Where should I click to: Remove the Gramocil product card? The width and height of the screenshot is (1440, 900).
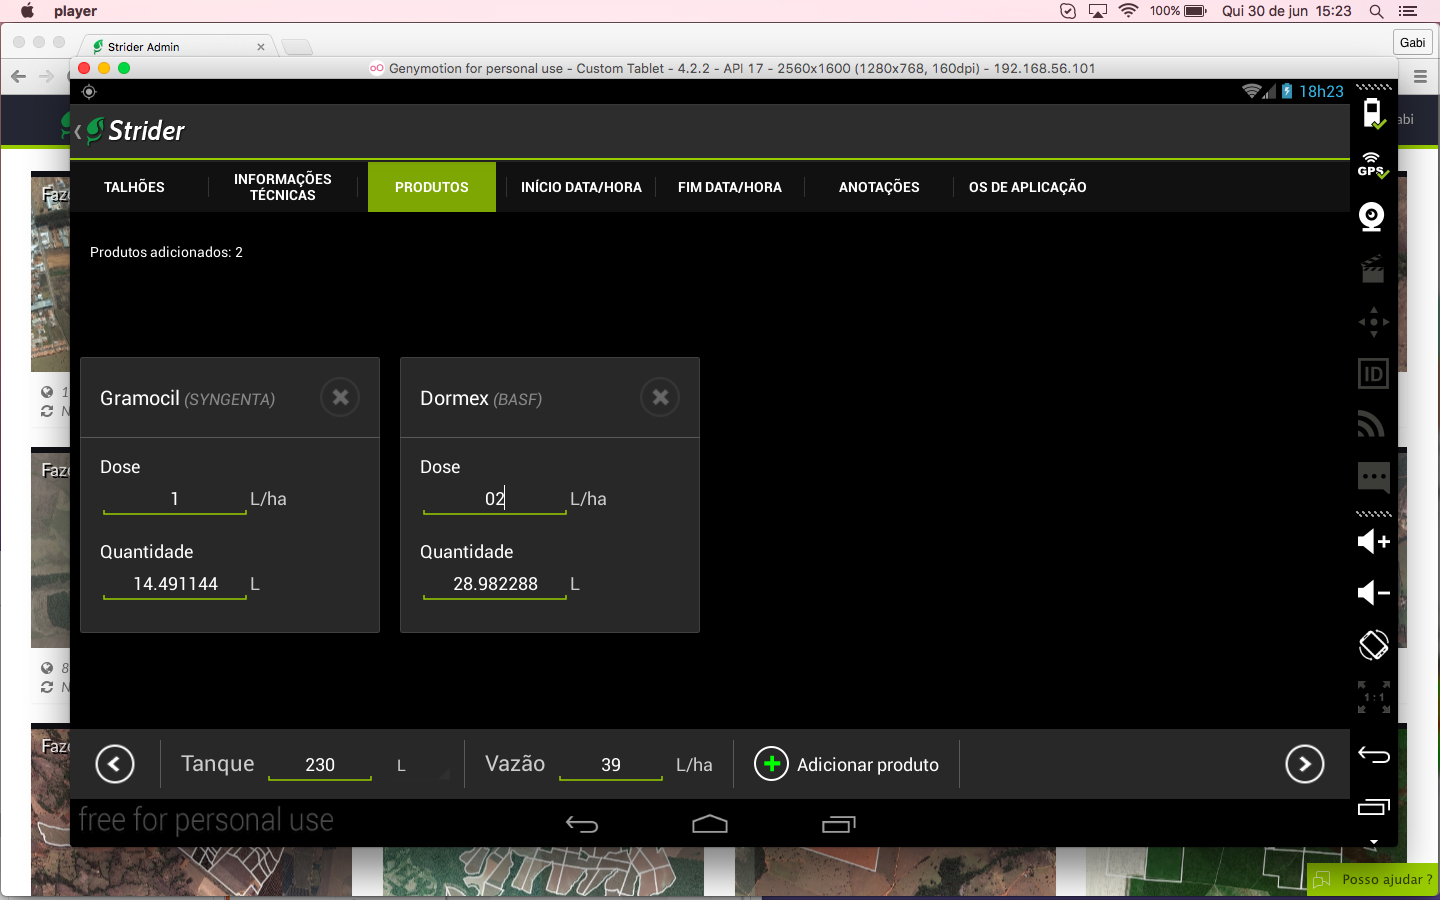pyautogui.click(x=340, y=398)
